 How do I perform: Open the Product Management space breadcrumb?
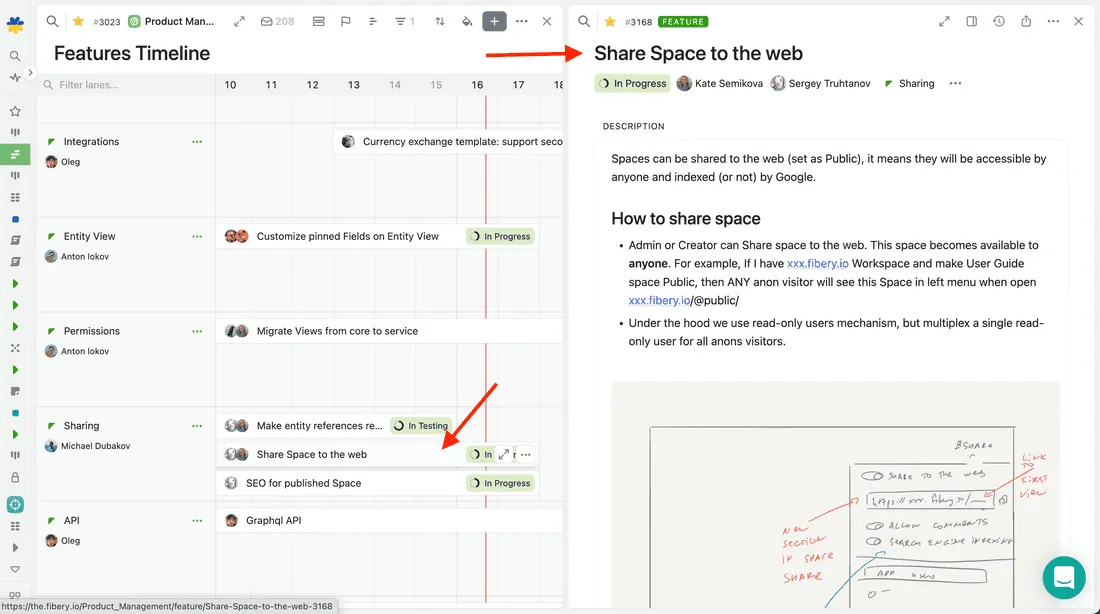pos(172,21)
